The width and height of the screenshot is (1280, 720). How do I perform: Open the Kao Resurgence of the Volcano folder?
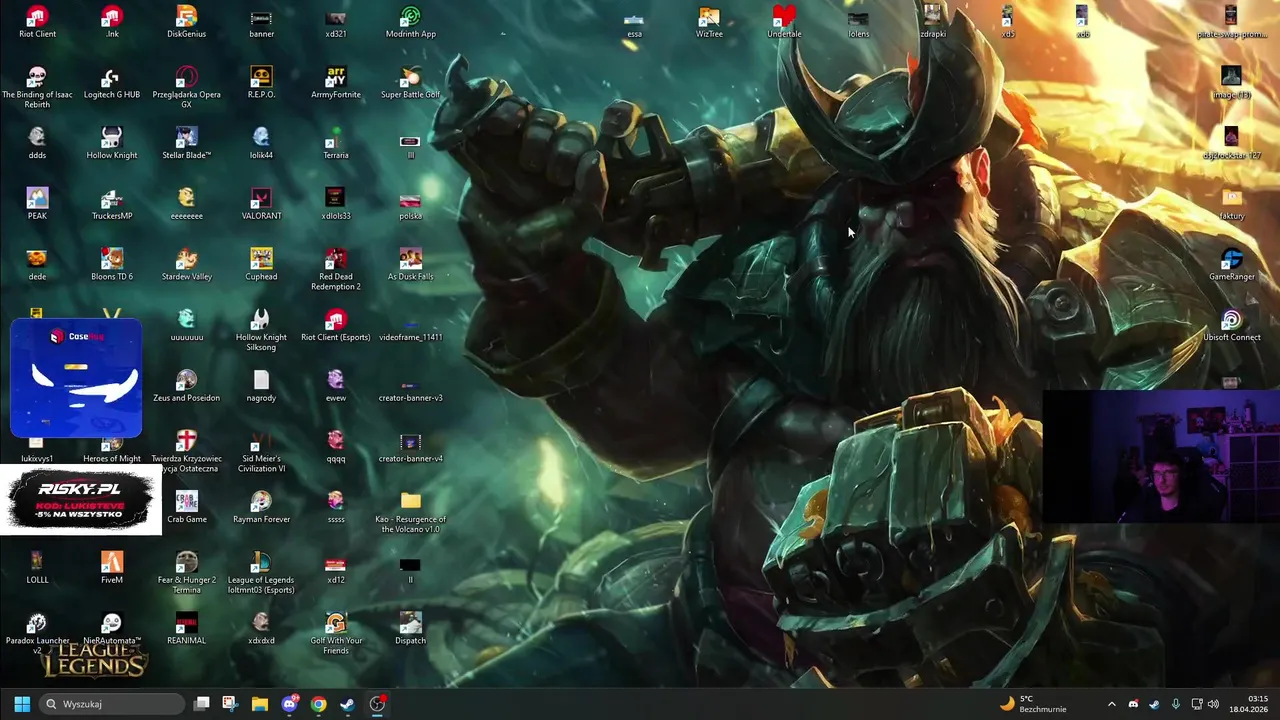click(410, 512)
